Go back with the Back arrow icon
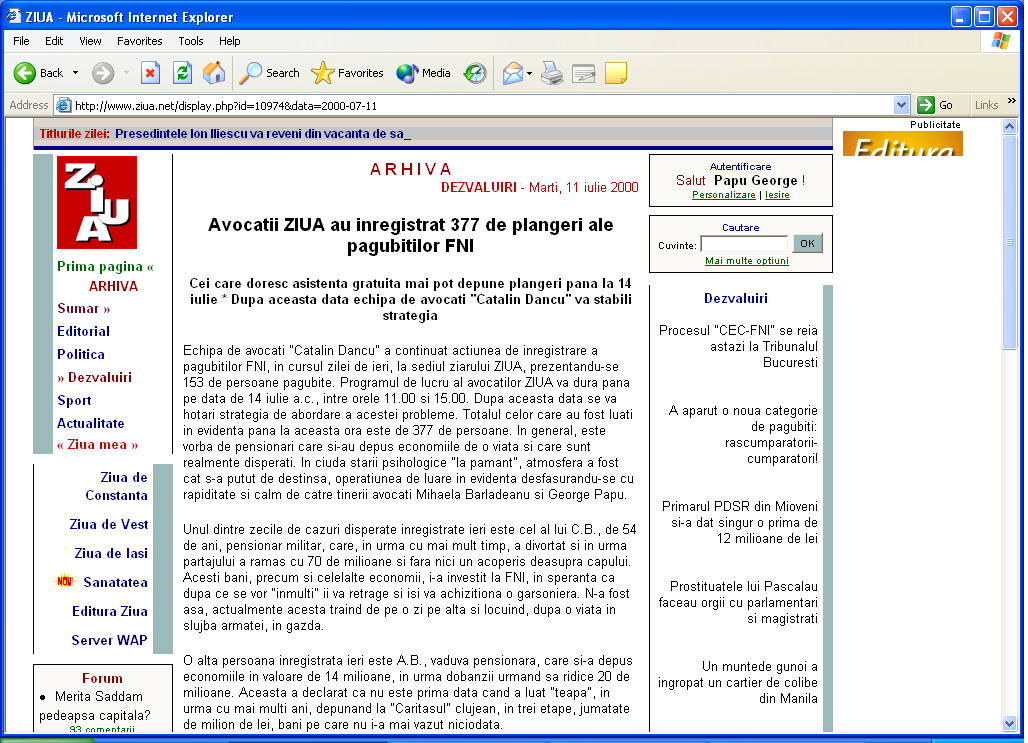The height and width of the screenshot is (743, 1028). (x=25, y=73)
